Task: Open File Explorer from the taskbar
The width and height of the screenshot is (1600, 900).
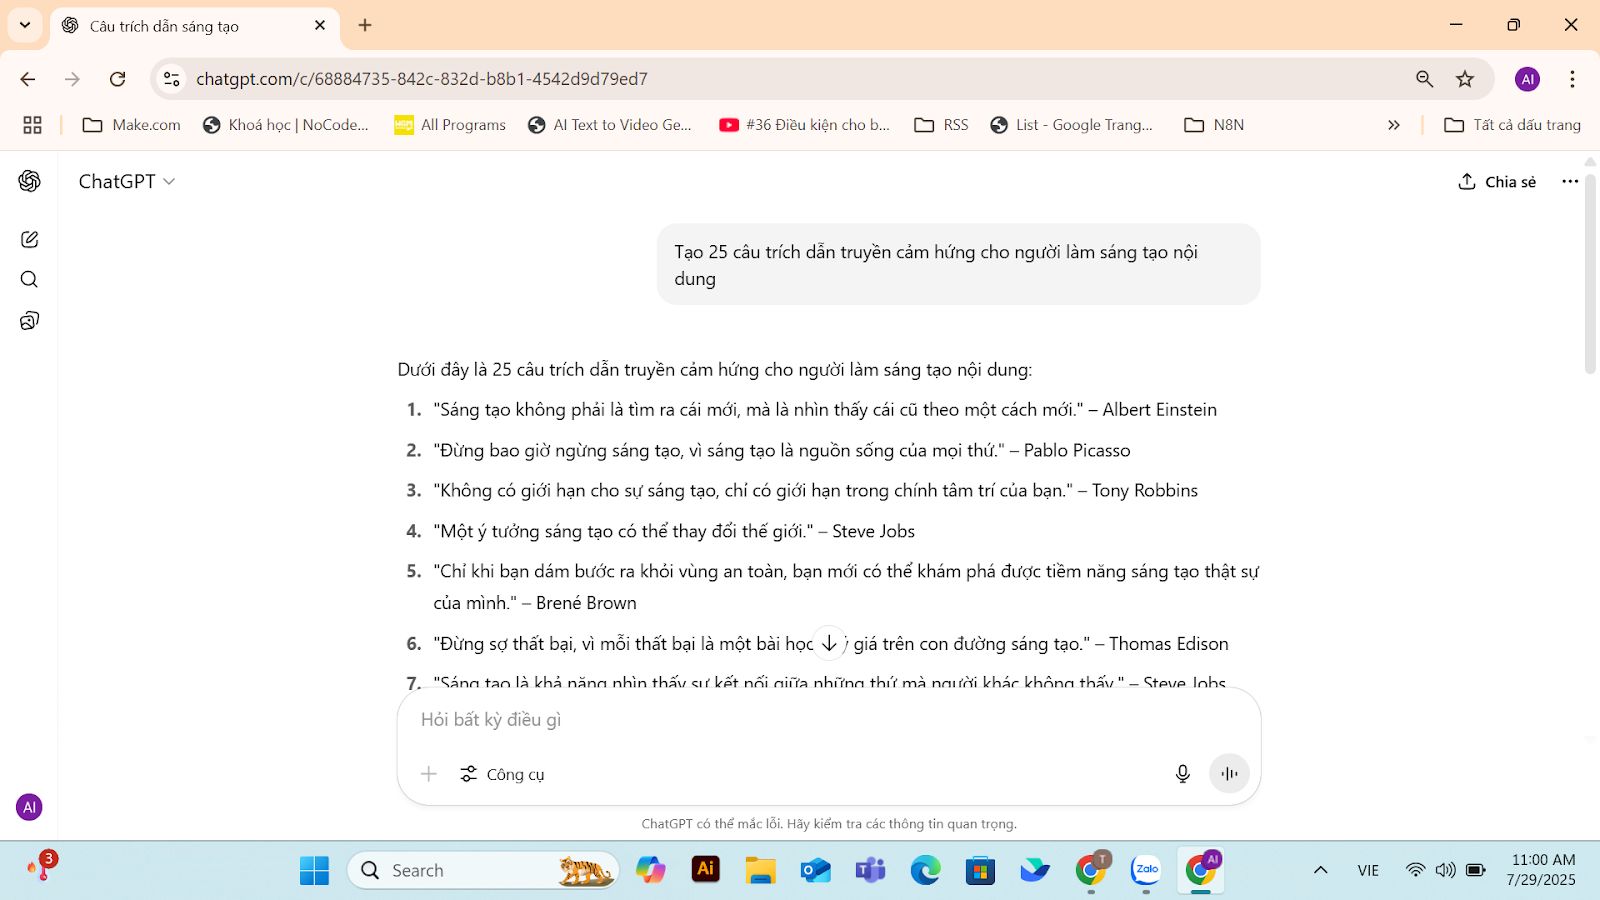Action: pyautogui.click(x=760, y=870)
